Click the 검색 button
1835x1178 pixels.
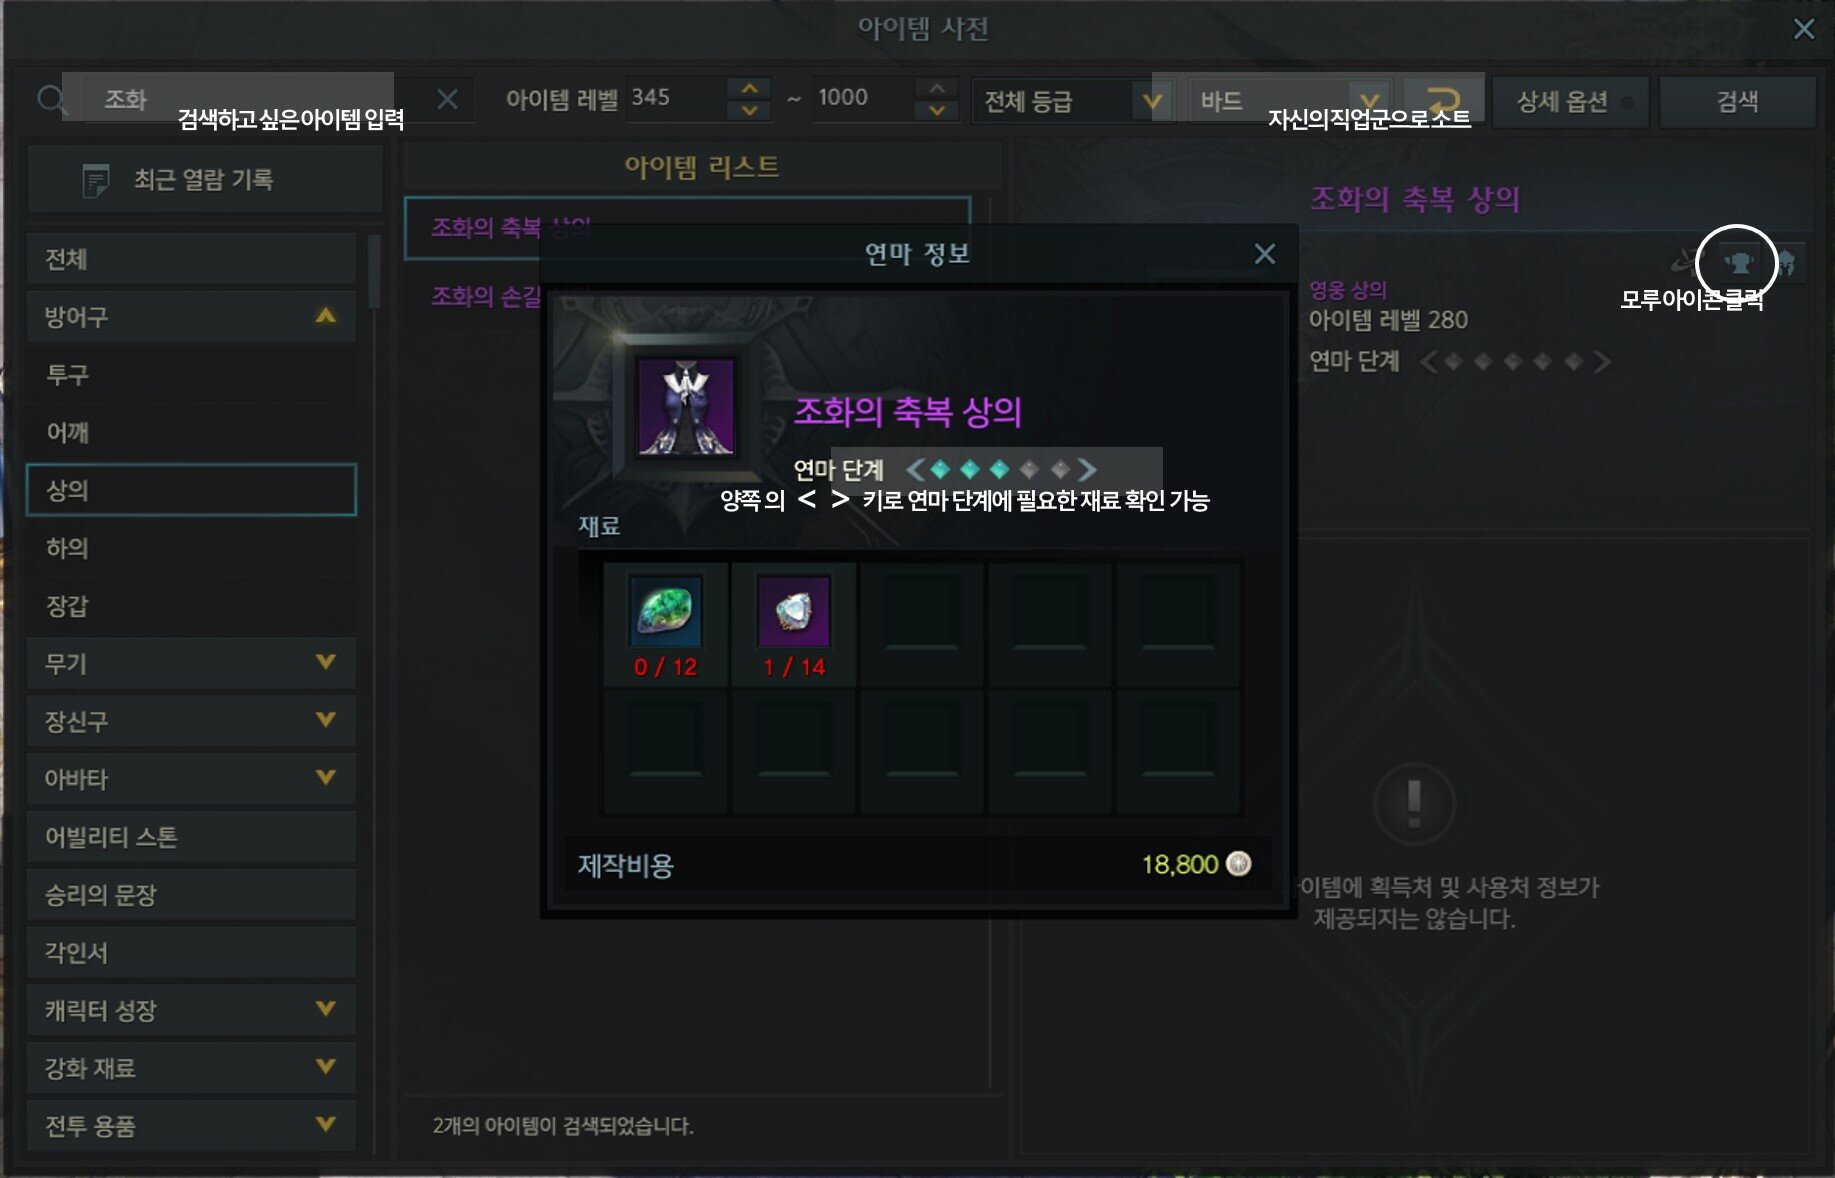pos(1737,101)
